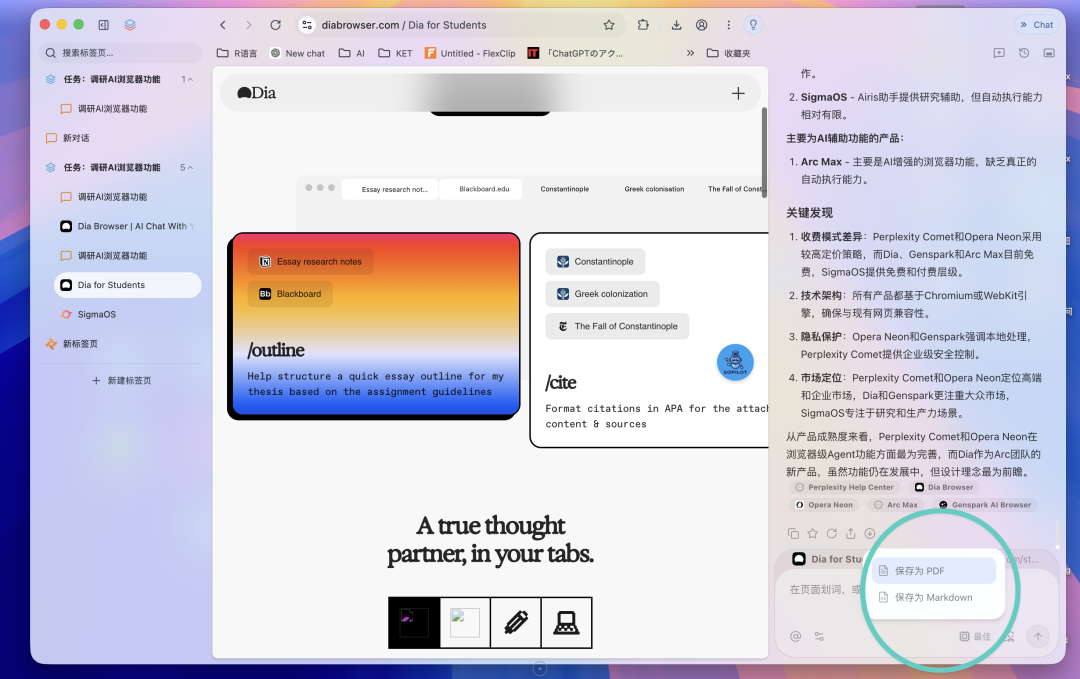Bookmark this page with star icon
The height and width of the screenshot is (679, 1080).
(x=609, y=25)
